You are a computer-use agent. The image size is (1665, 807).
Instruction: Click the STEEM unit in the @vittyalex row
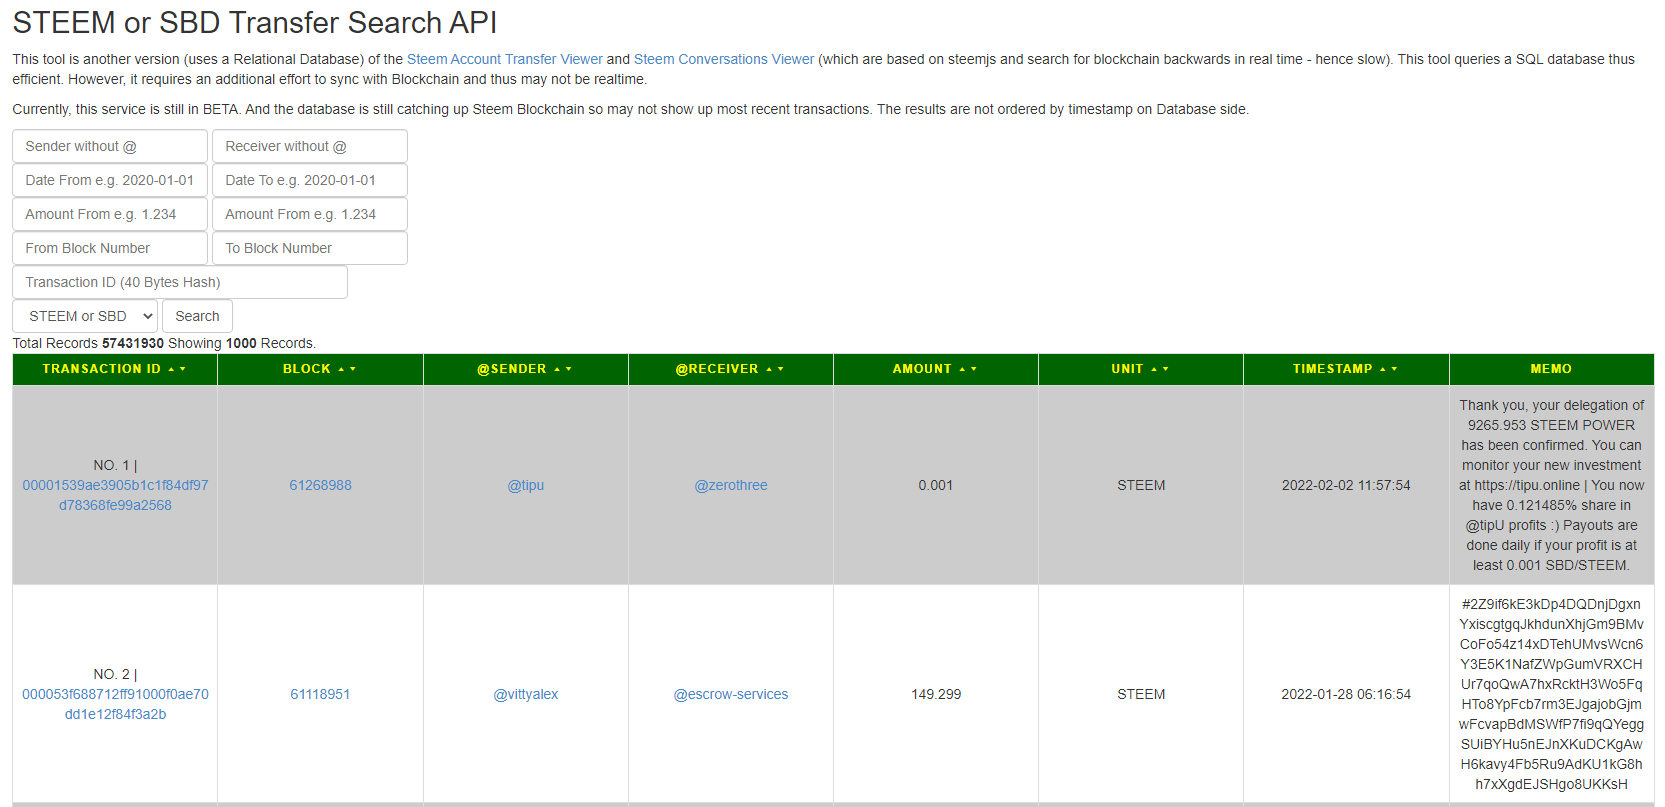pyautogui.click(x=1141, y=694)
